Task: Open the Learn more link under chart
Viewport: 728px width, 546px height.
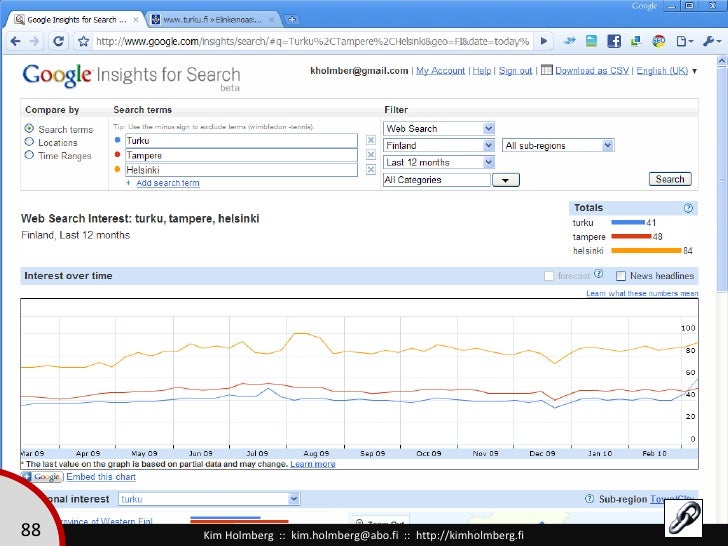Action: 312,464
